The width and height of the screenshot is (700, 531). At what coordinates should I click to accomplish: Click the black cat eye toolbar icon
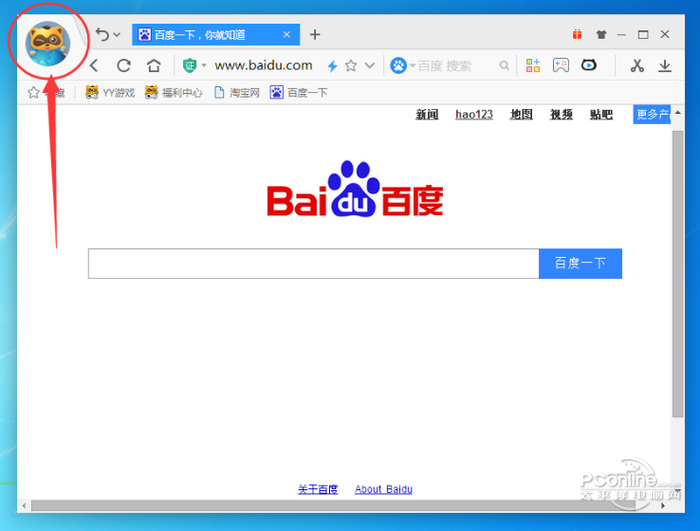tap(589, 65)
